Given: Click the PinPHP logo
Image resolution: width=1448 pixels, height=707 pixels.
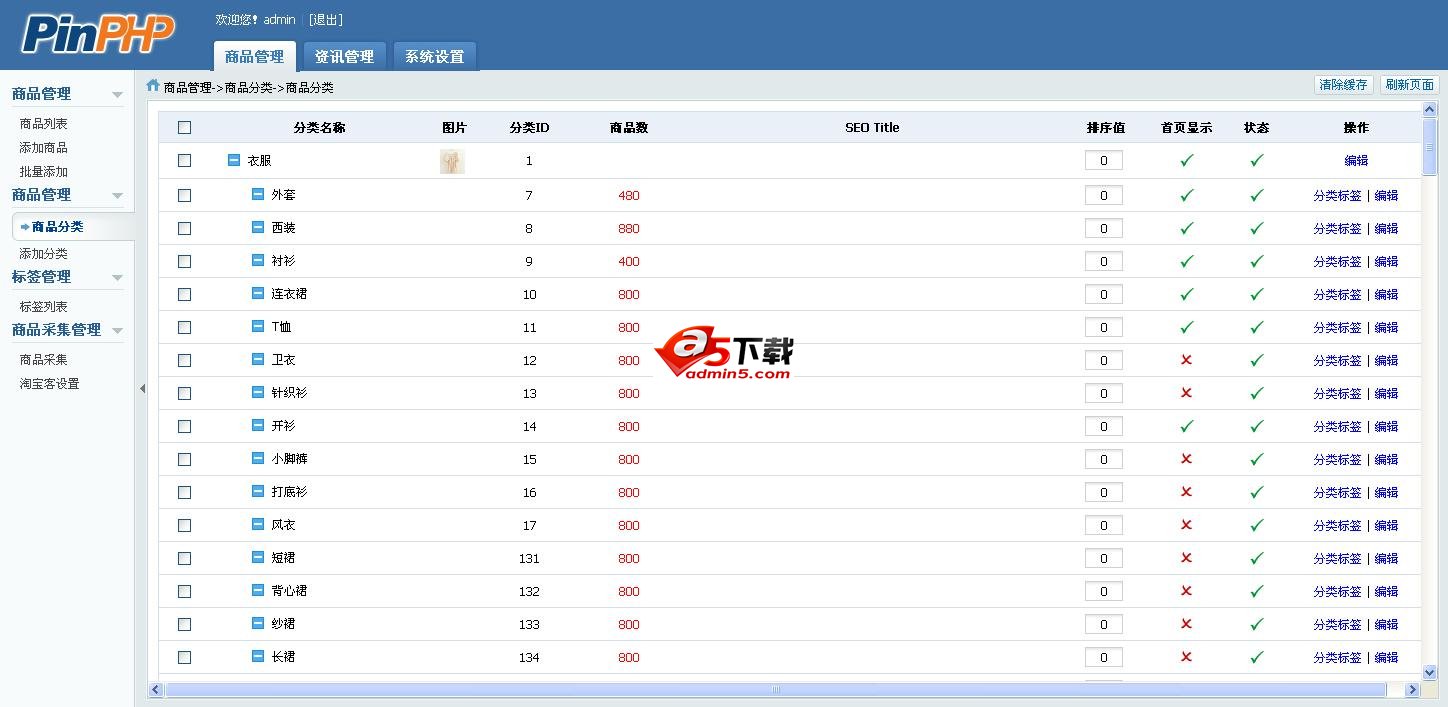Looking at the screenshot, I should (x=98, y=34).
